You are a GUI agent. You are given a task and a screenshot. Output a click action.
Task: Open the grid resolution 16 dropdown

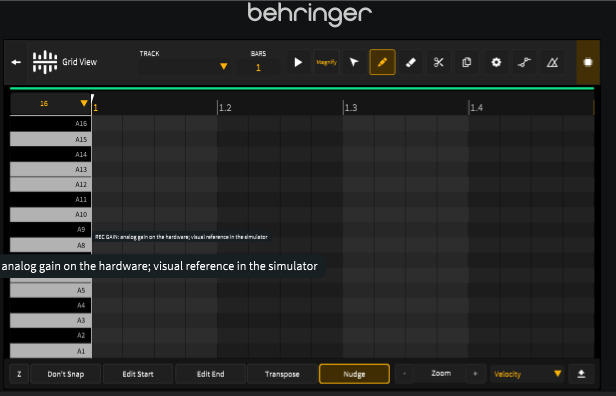(x=50, y=103)
